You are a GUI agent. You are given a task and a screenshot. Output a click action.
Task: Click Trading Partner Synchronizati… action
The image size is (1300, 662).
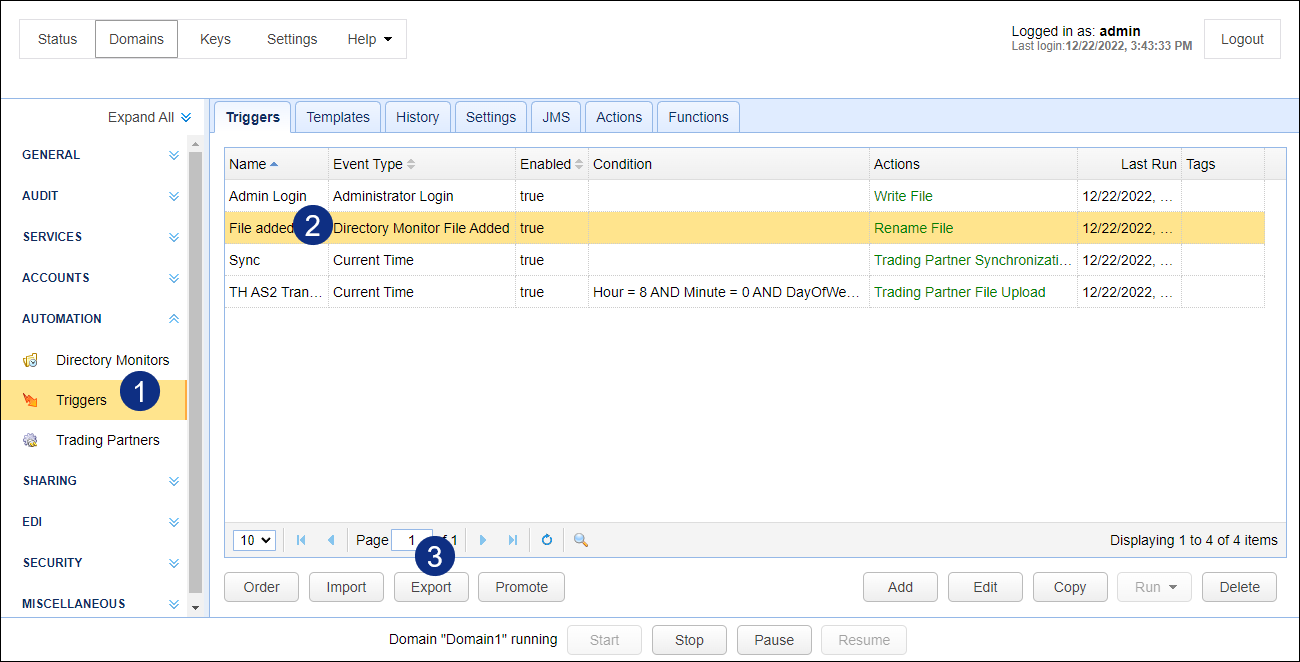point(973,260)
